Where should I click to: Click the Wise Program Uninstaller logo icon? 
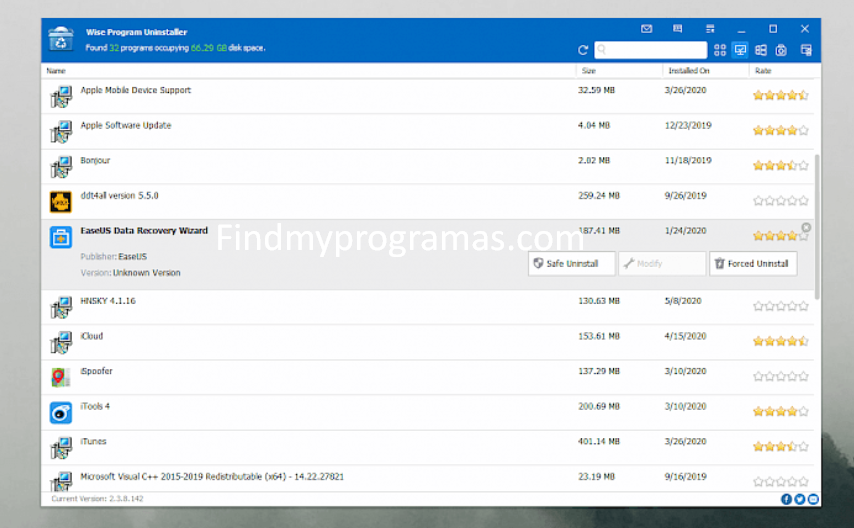coord(60,39)
